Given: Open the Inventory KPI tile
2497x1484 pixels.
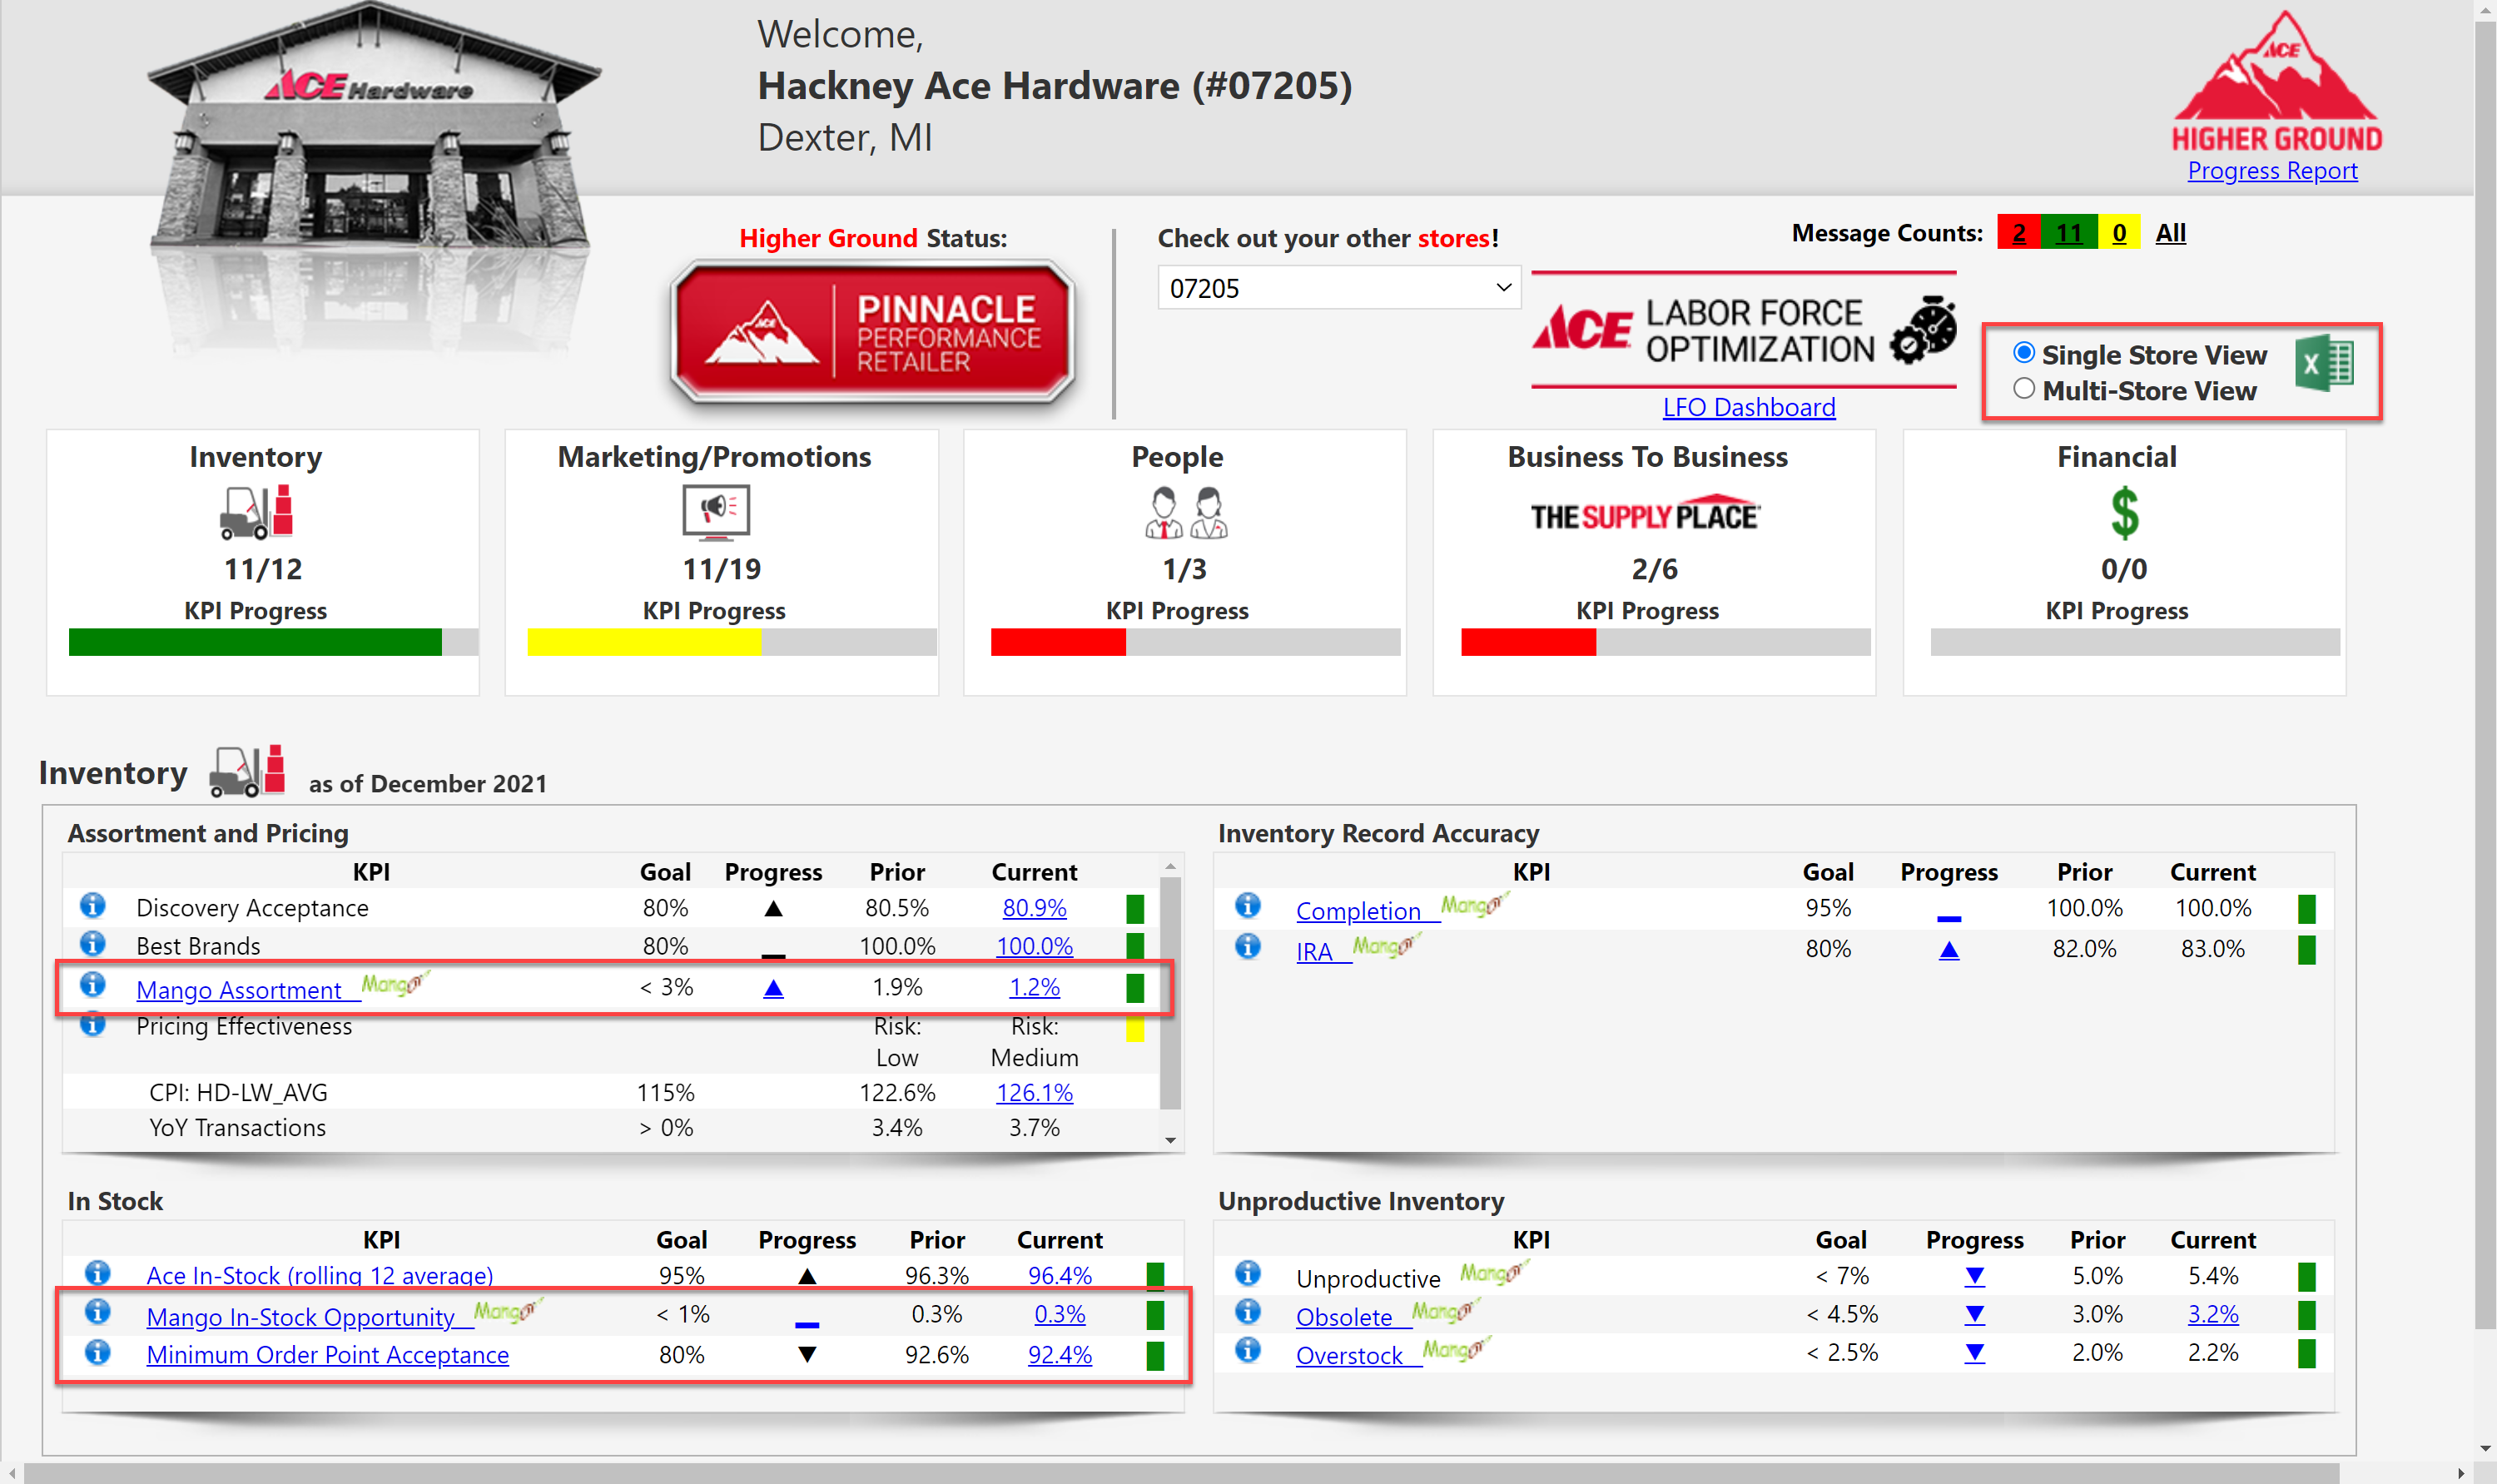Looking at the screenshot, I should [x=263, y=562].
